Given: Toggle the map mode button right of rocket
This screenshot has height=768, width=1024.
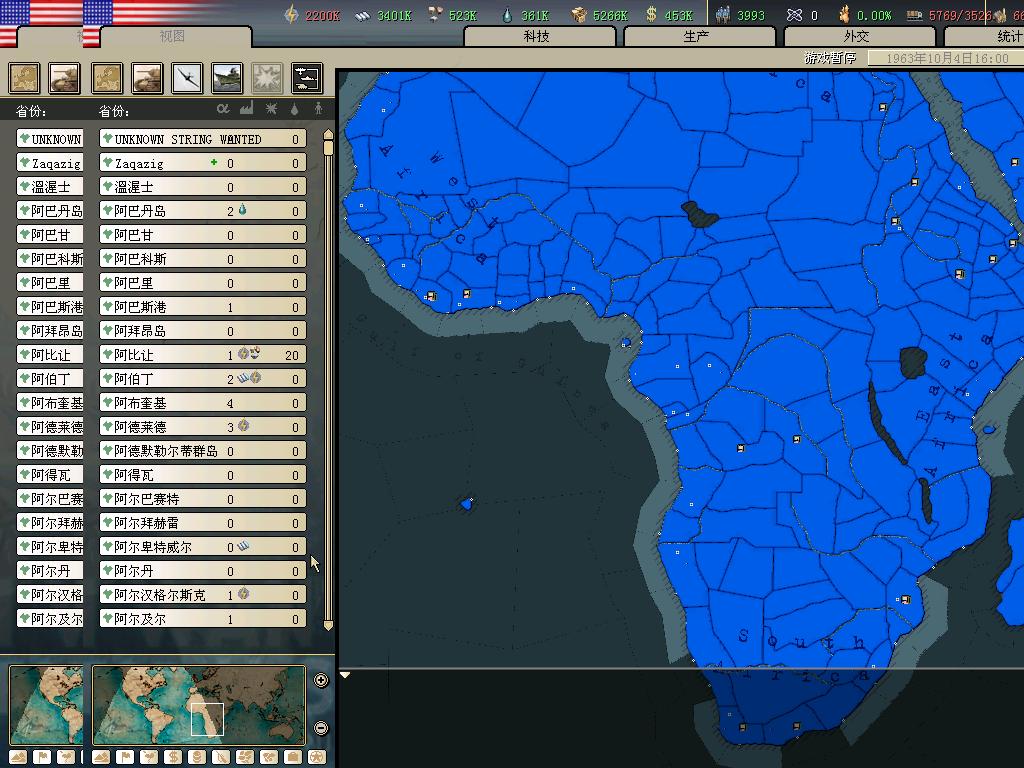Looking at the screenshot, I should click(245, 758).
